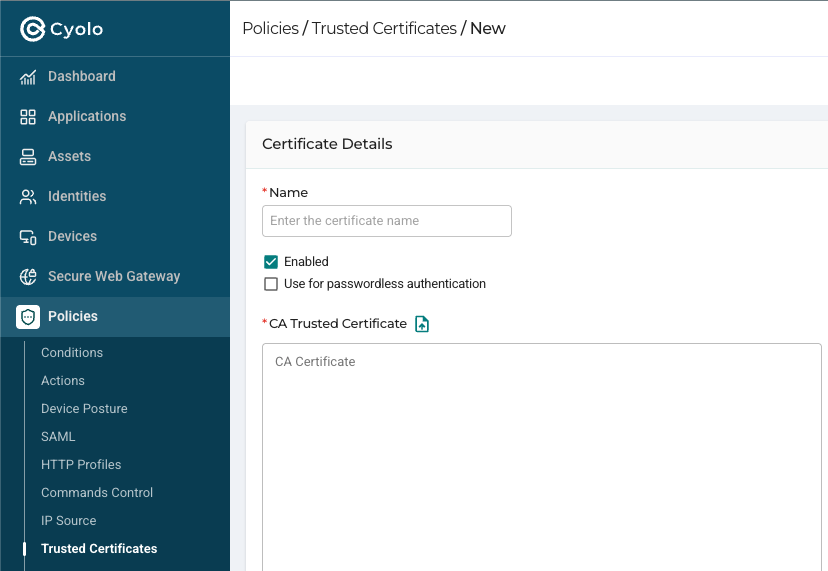
Task: Click the Certificate Details heading
Action: click(x=327, y=144)
